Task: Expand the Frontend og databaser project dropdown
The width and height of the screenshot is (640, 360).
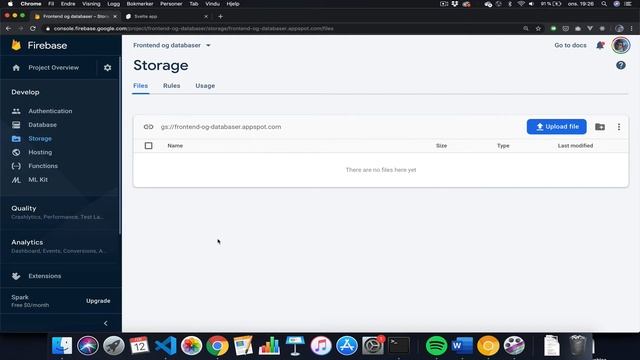Action: pos(172,45)
